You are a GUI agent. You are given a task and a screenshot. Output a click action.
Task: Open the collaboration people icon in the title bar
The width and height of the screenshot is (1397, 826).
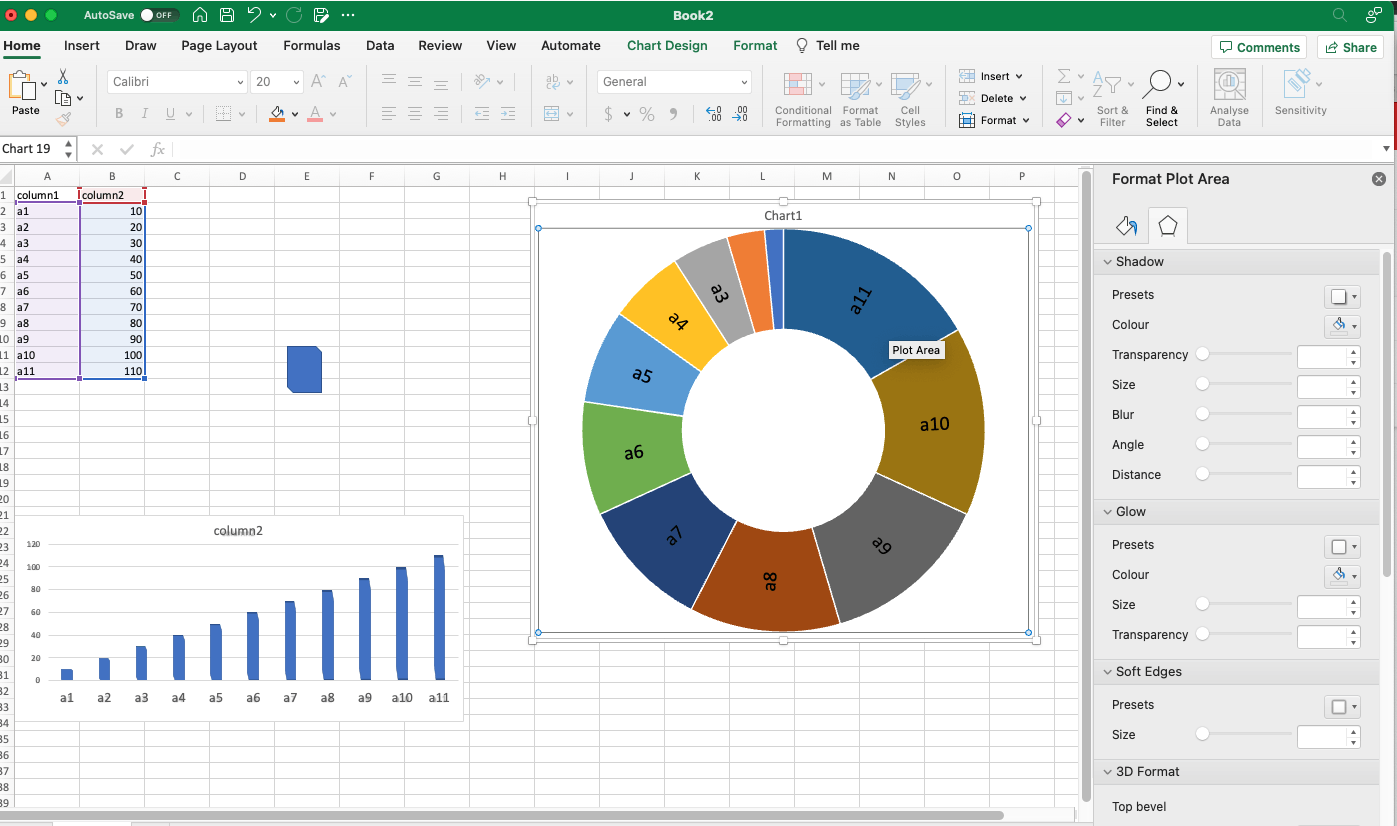click(x=1373, y=15)
